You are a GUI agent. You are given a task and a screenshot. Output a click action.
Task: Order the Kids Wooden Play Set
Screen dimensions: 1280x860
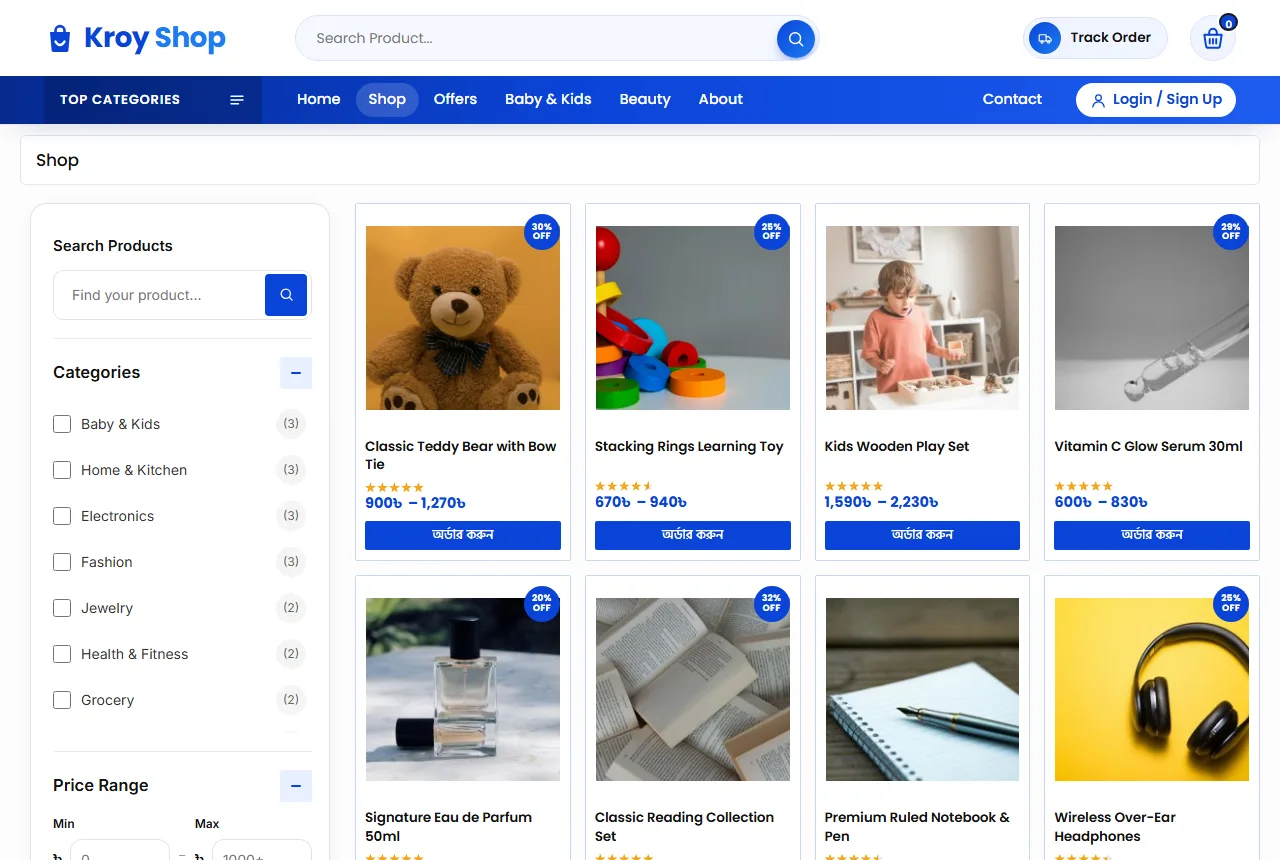[922, 535]
